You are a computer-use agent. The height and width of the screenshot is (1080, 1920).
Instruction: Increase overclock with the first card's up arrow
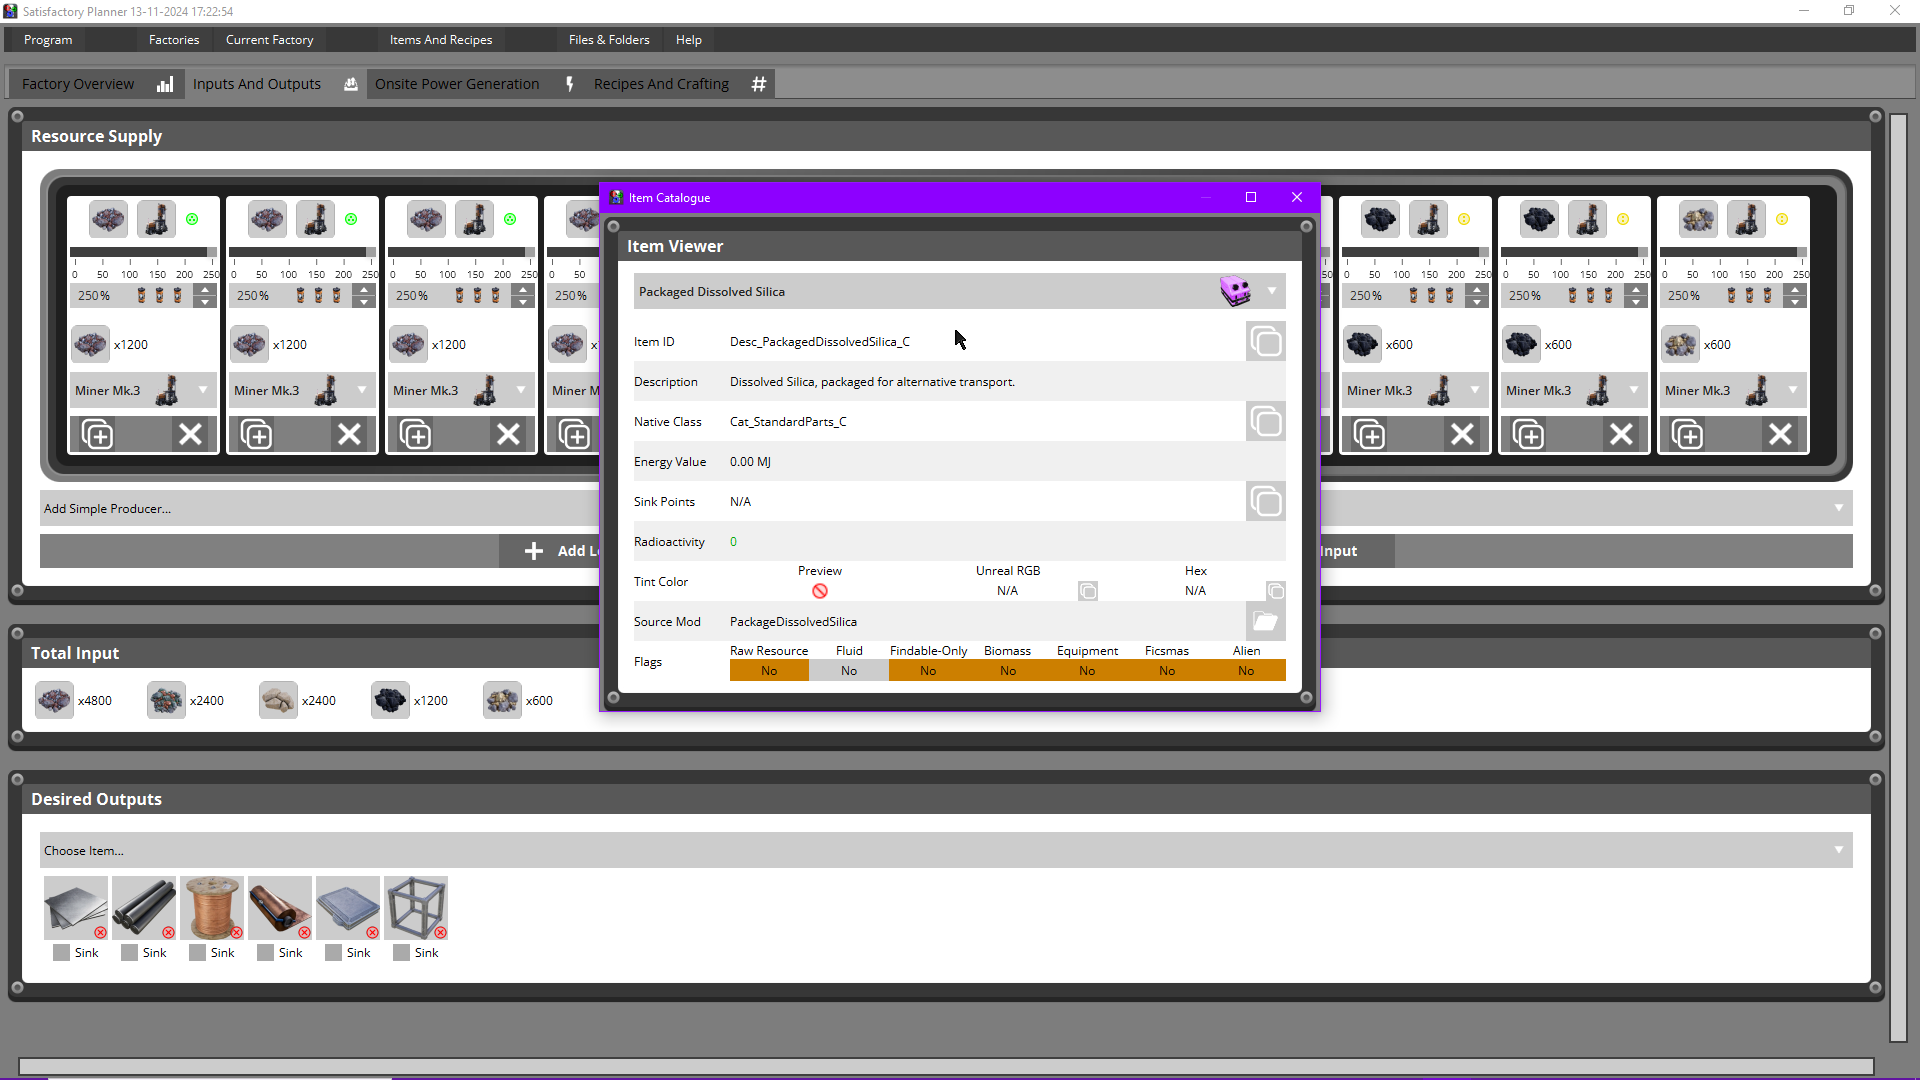click(204, 289)
